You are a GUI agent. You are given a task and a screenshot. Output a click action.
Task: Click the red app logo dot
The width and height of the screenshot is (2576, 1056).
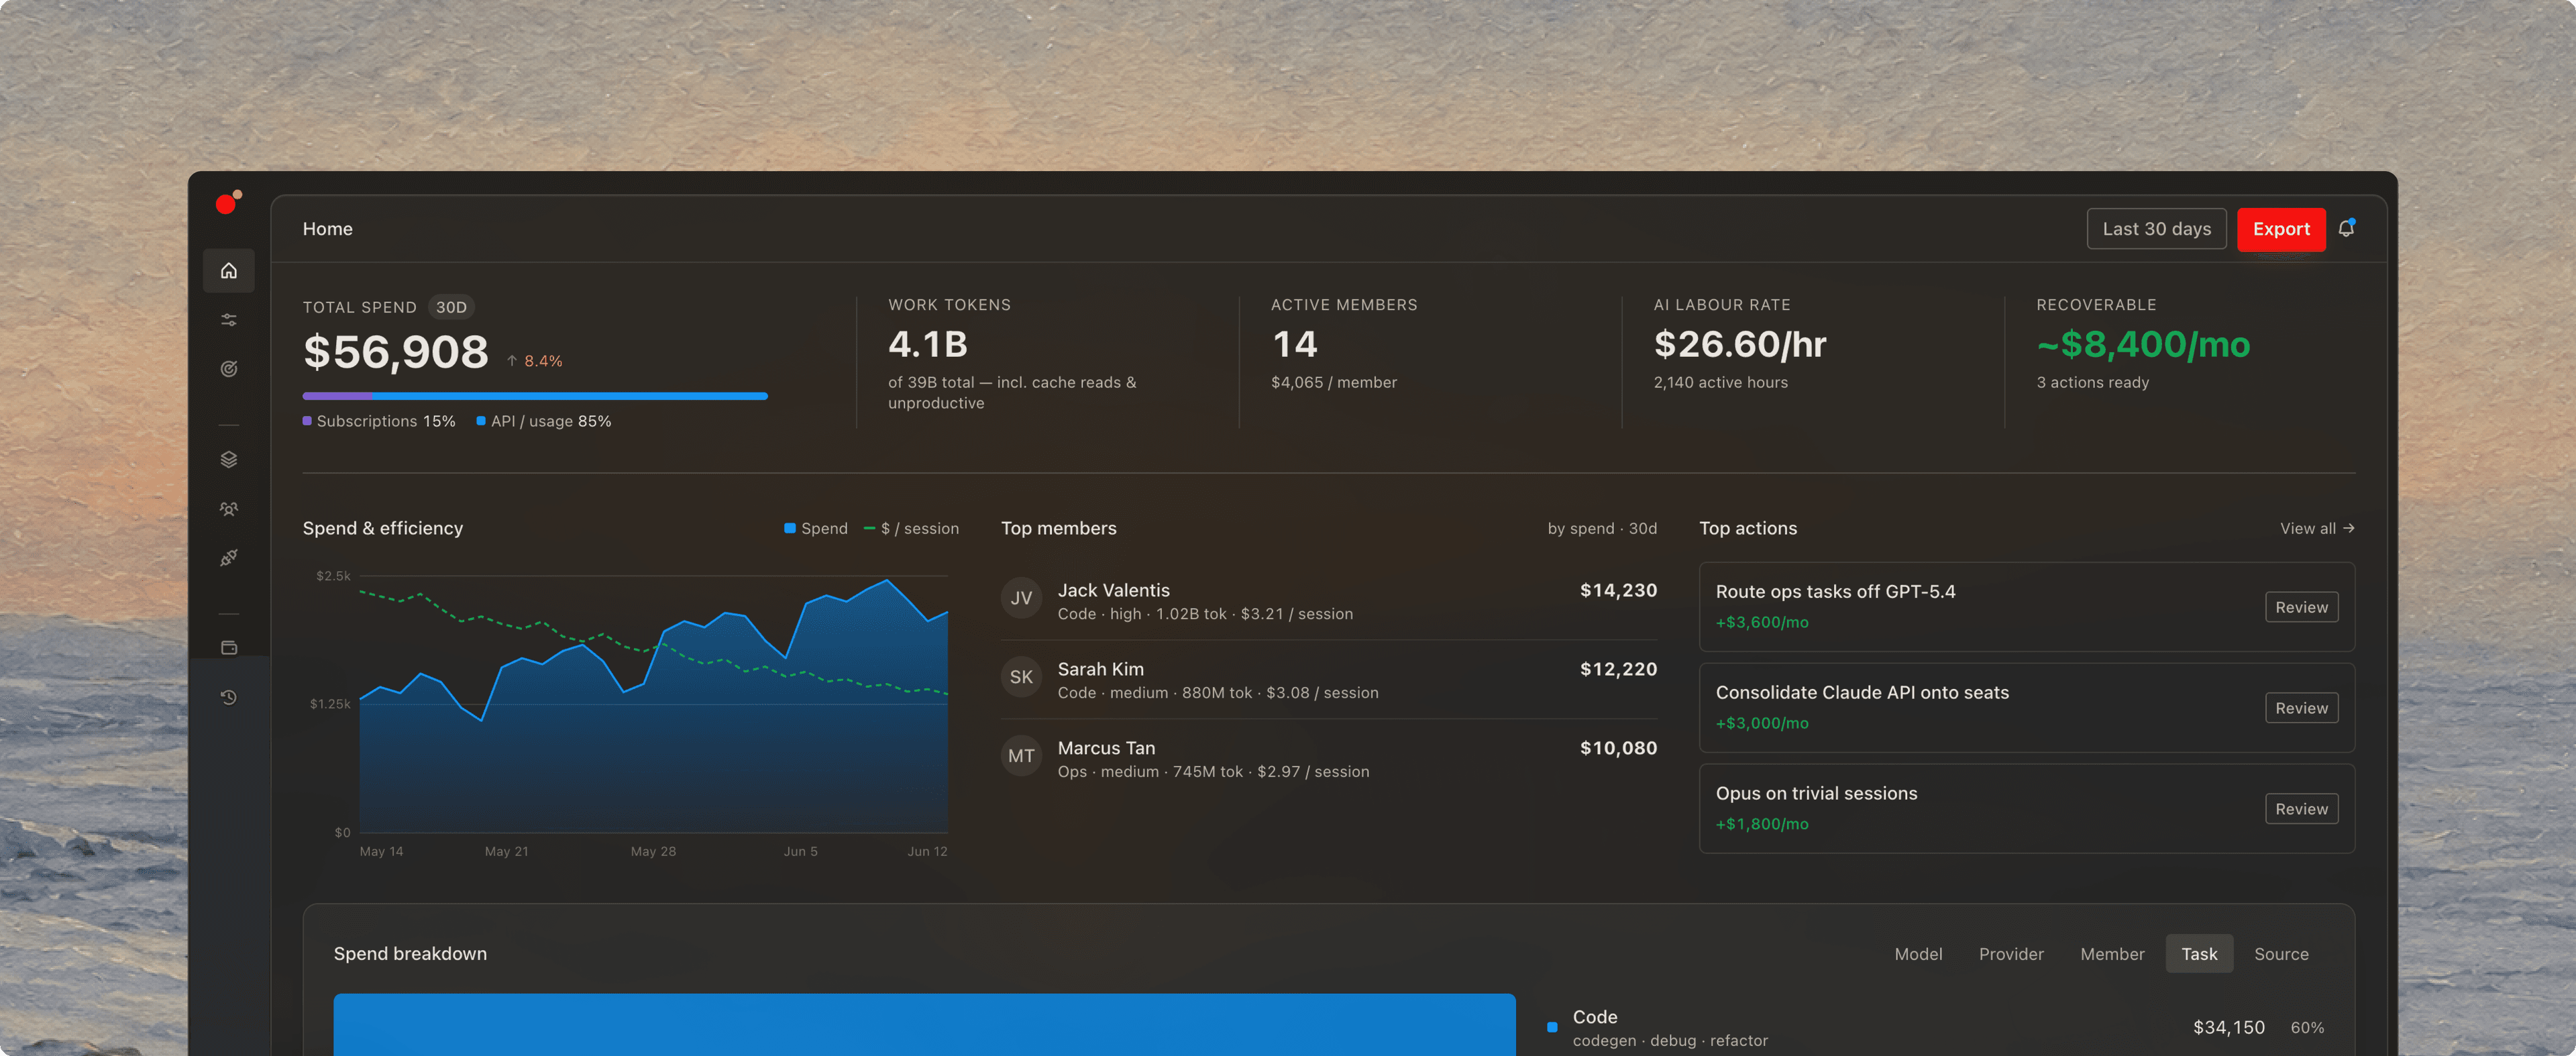coord(227,203)
